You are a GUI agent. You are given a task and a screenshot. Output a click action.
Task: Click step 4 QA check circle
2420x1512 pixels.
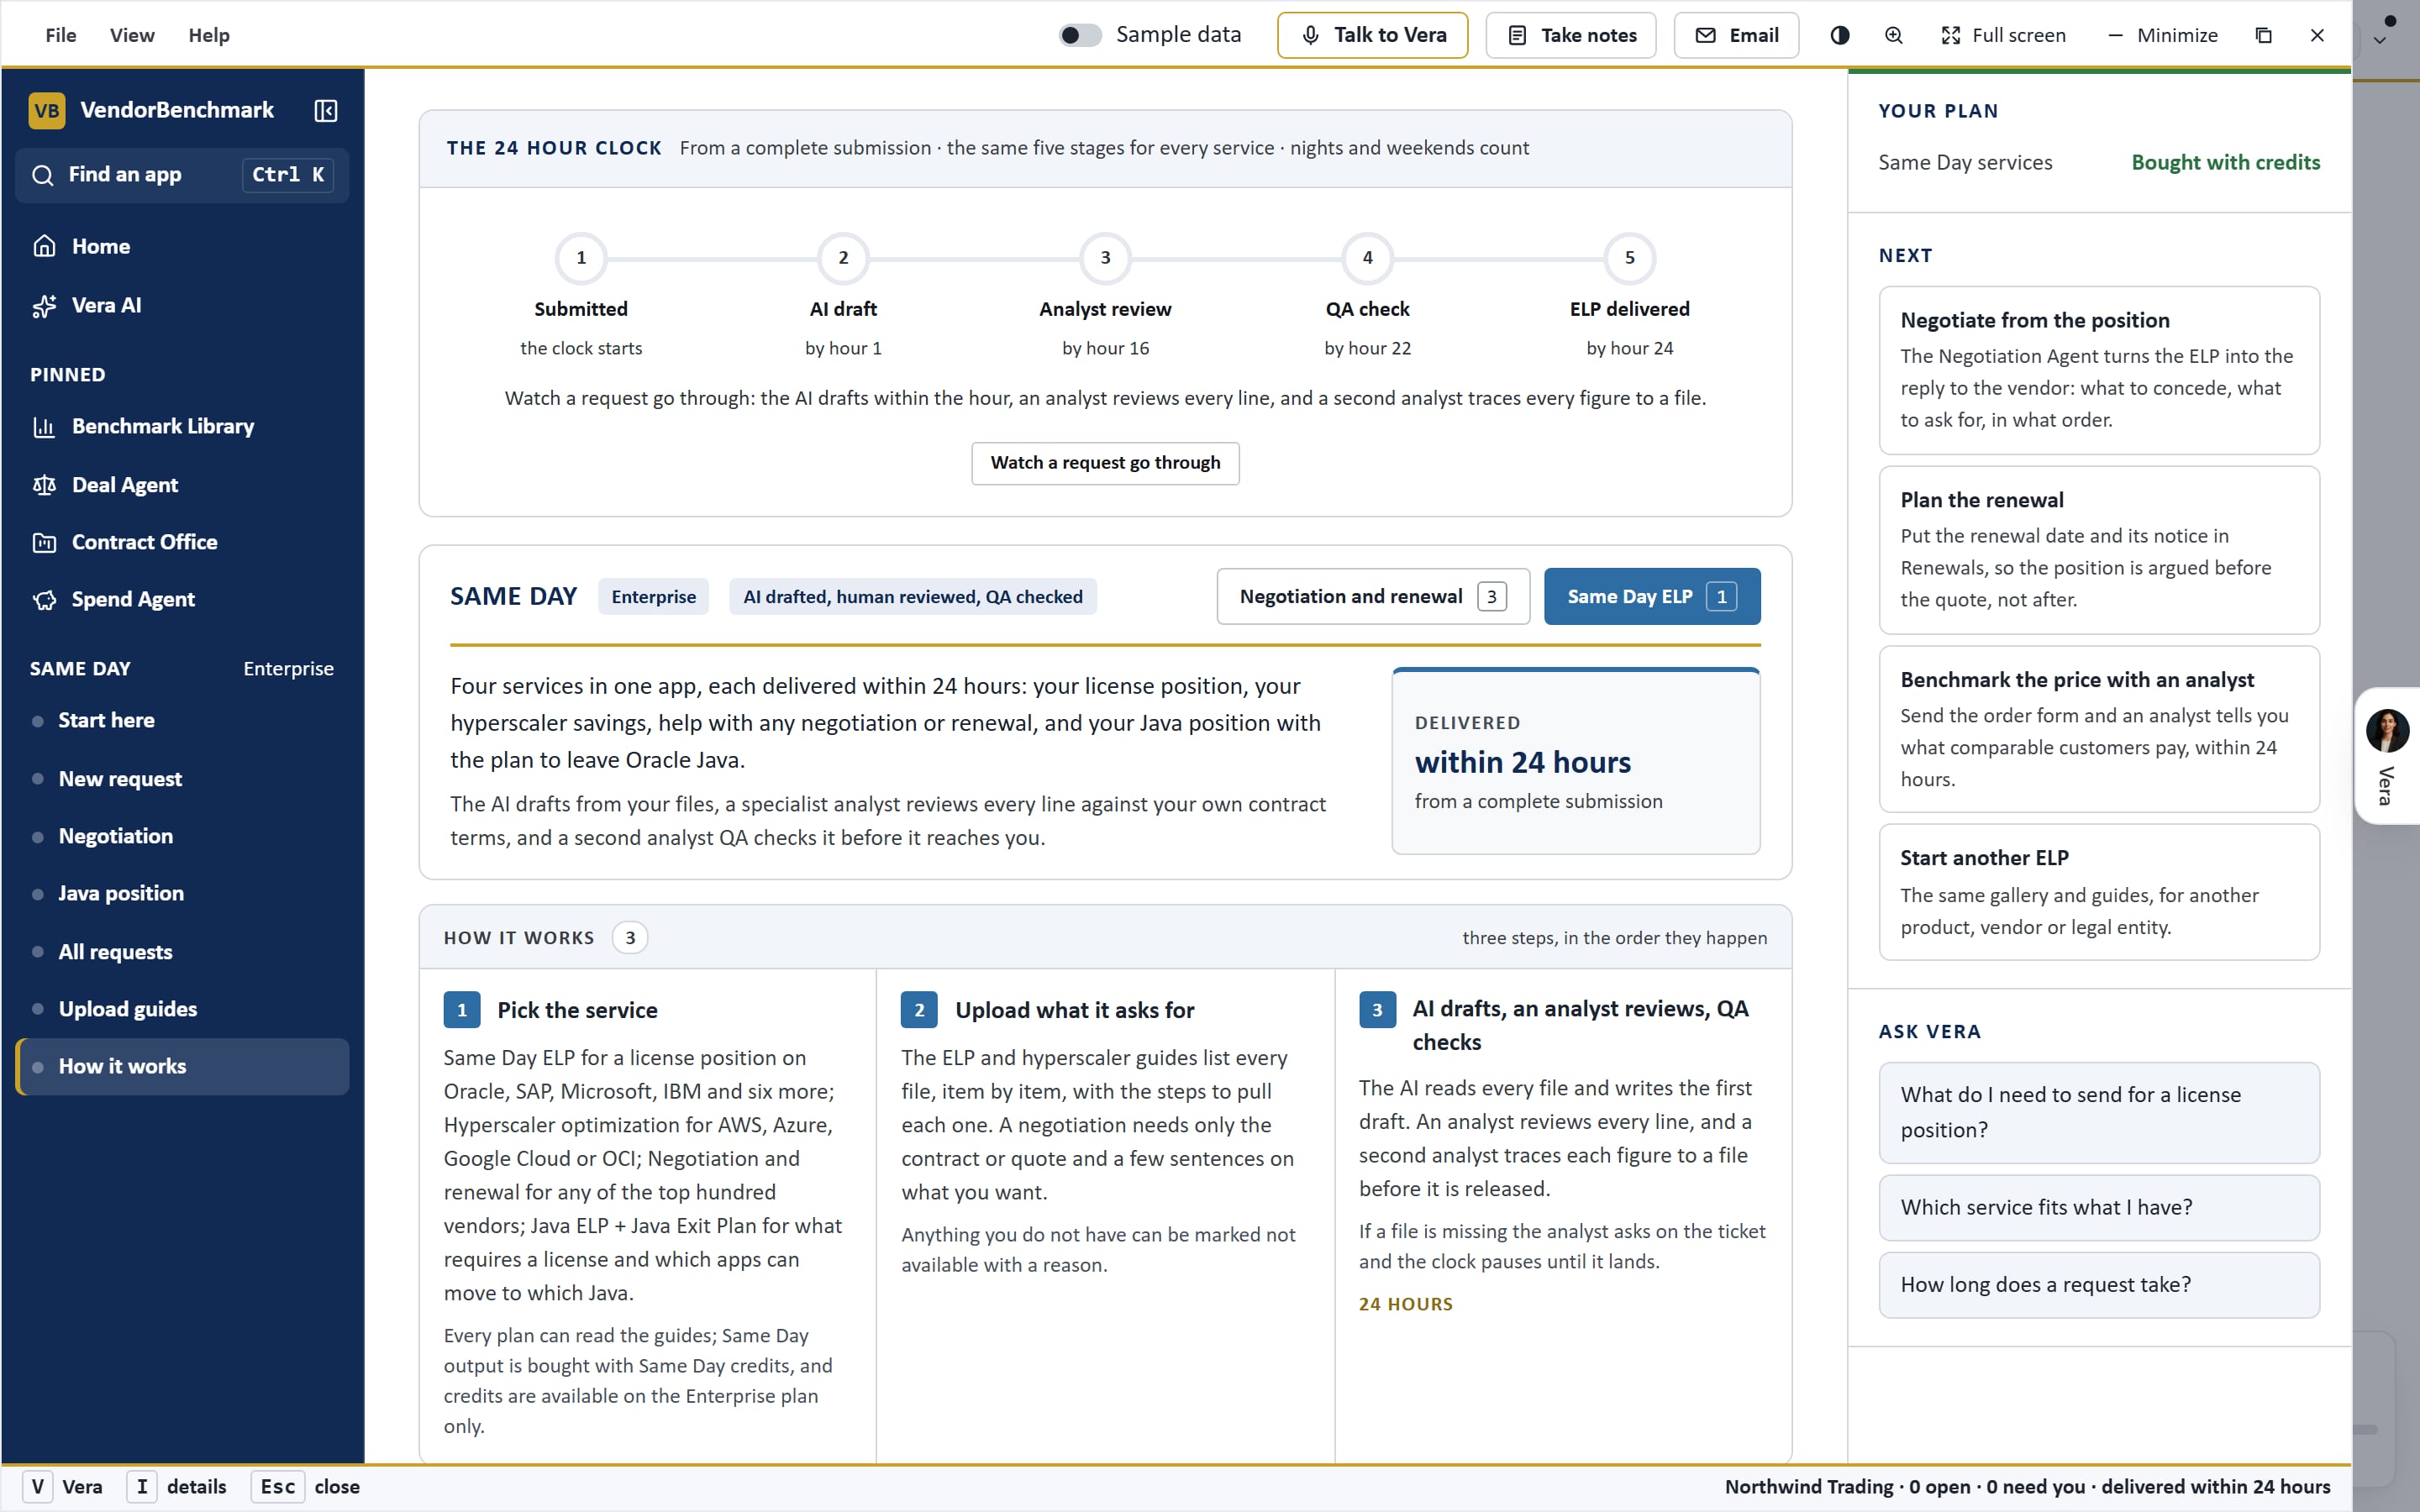click(x=1367, y=258)
